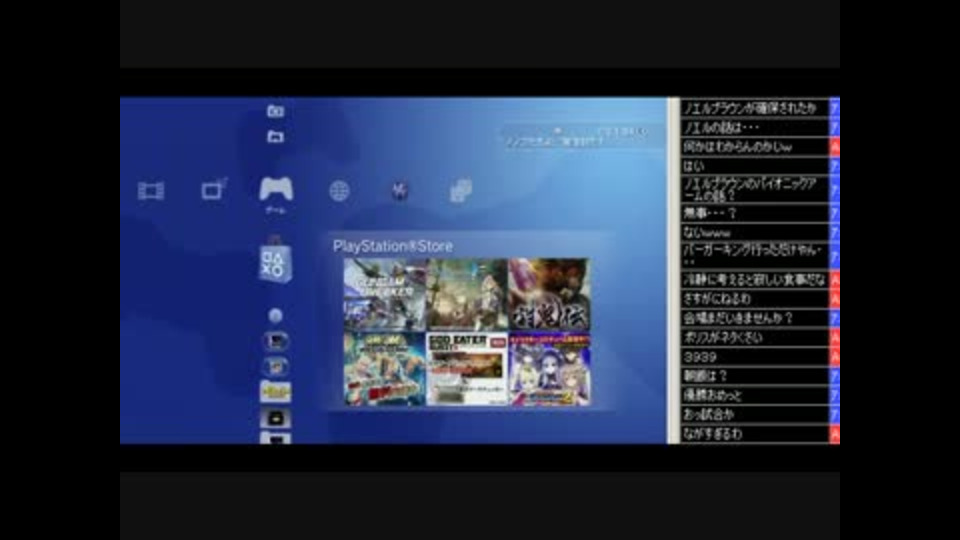Select the comment '無事・・・？' row
This screenshot has width=960, height=540.
coord(754,213)
